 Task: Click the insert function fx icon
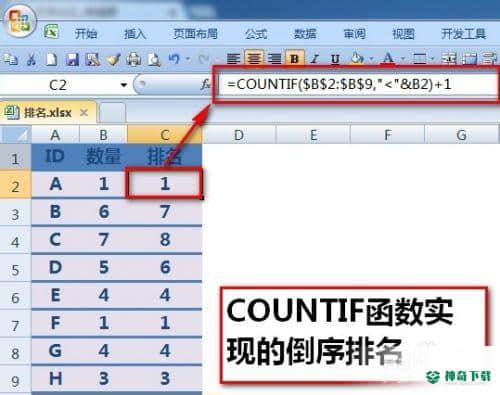(x=205, y=84)
